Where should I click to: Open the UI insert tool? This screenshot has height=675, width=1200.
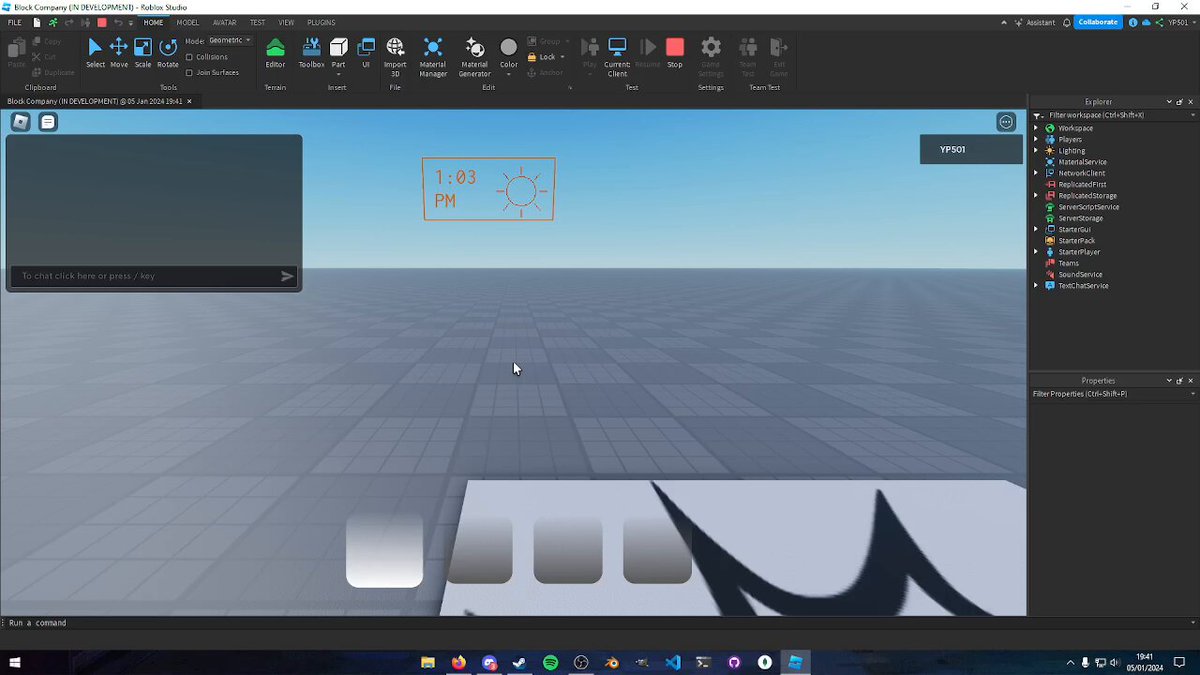[x=366, y=53]
